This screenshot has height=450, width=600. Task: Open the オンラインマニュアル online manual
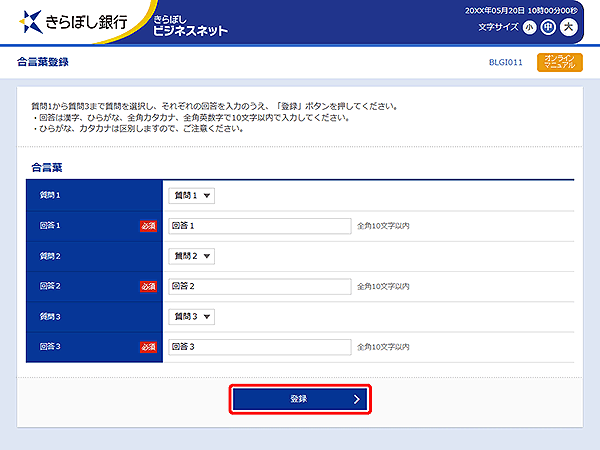coord(559,62)
